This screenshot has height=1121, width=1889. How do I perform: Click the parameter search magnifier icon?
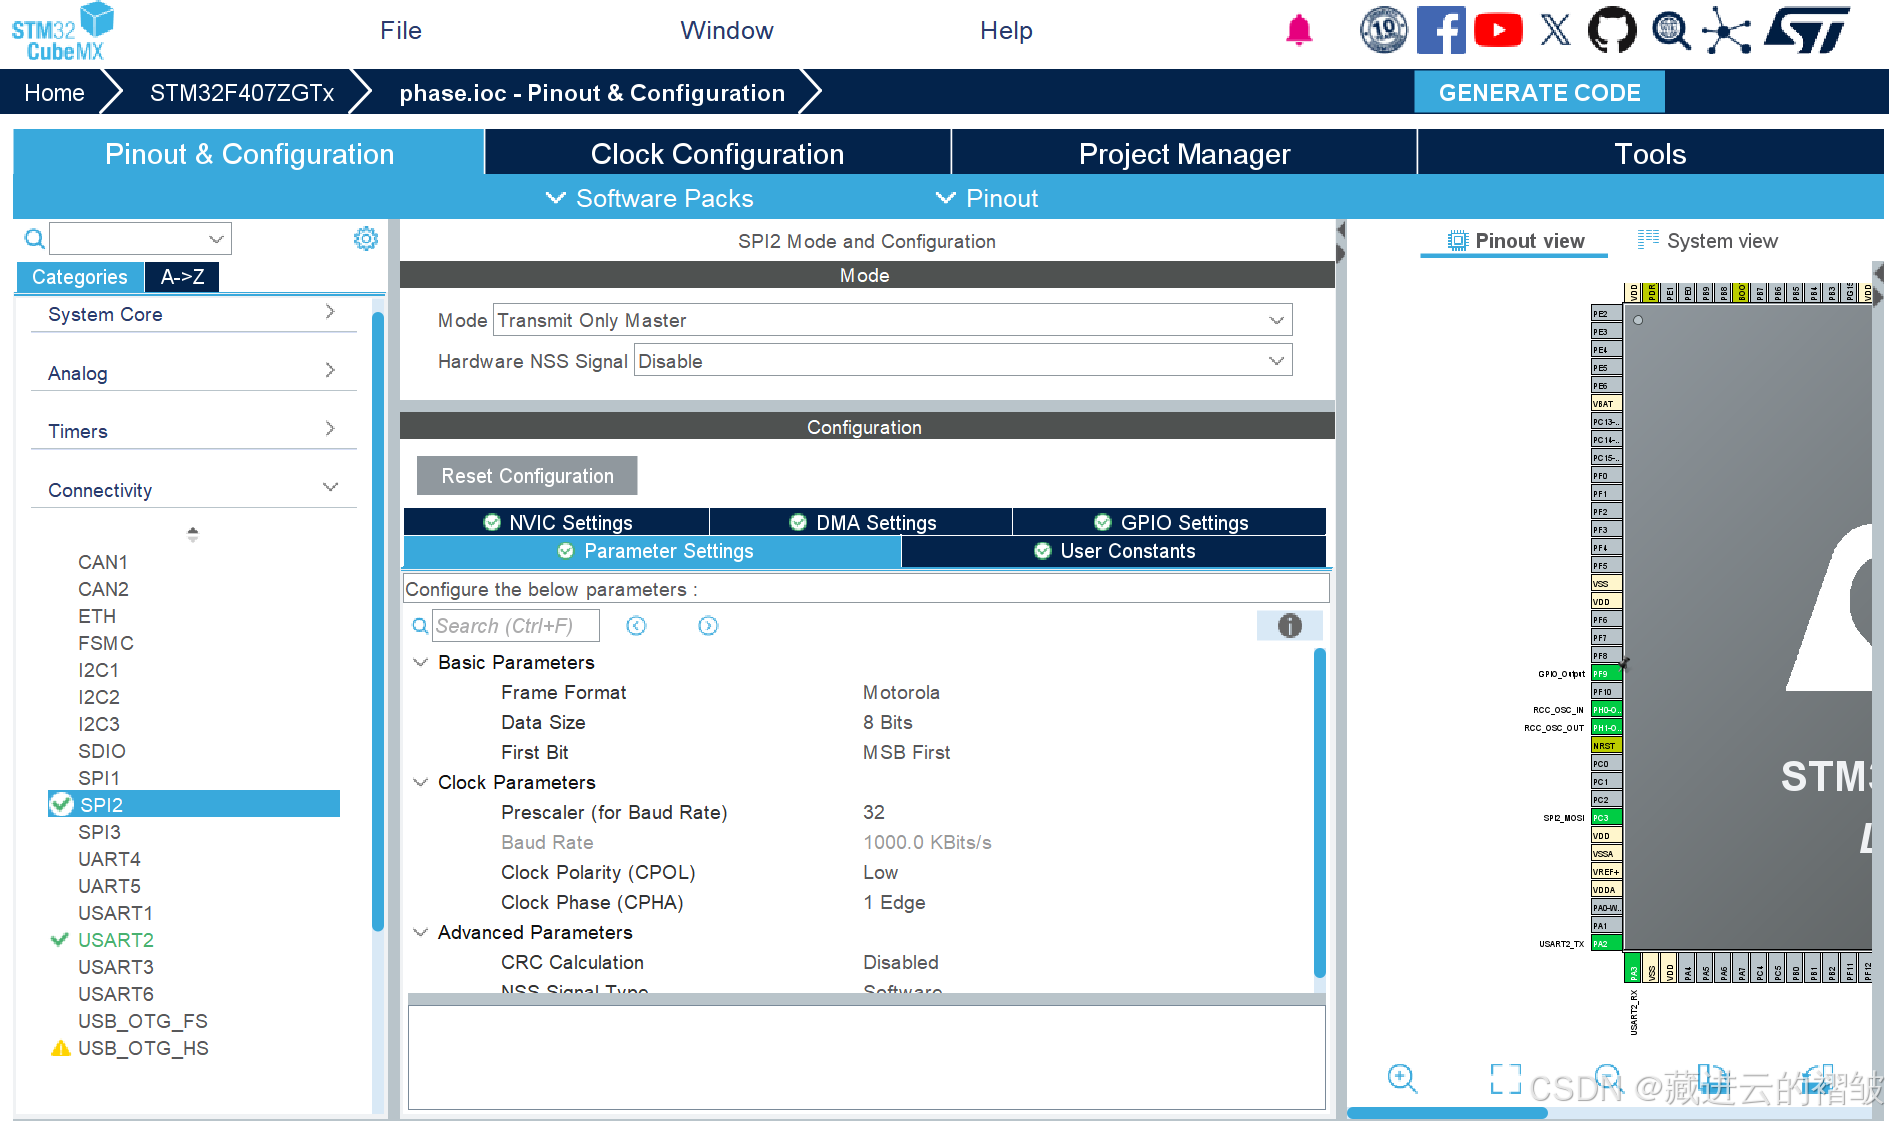coord(421,626)
